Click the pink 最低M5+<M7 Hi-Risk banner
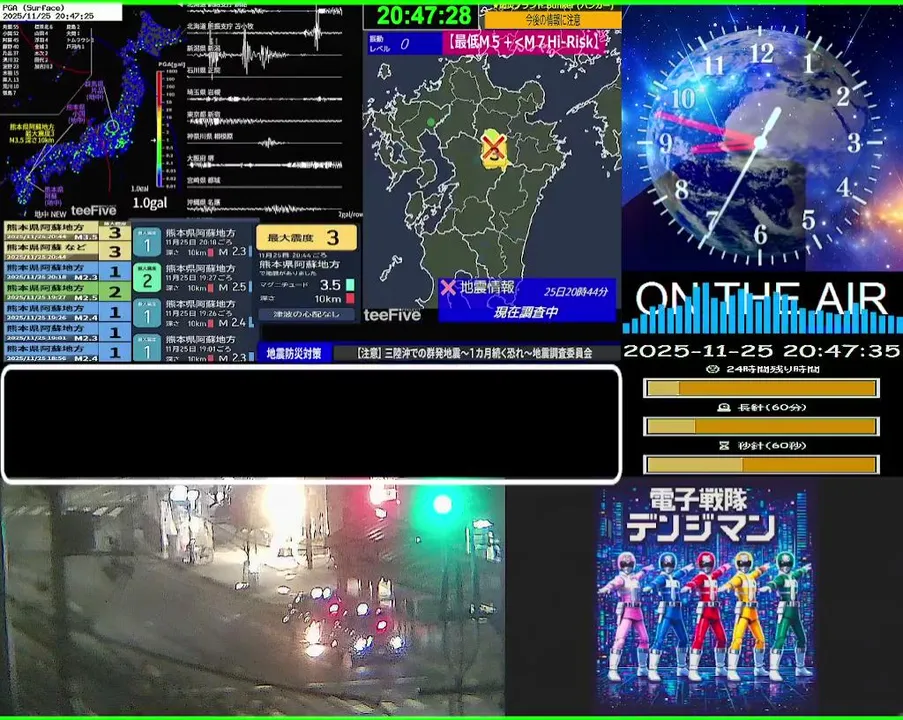This screenshot has height=720, width=903. (x=525, y=43)
